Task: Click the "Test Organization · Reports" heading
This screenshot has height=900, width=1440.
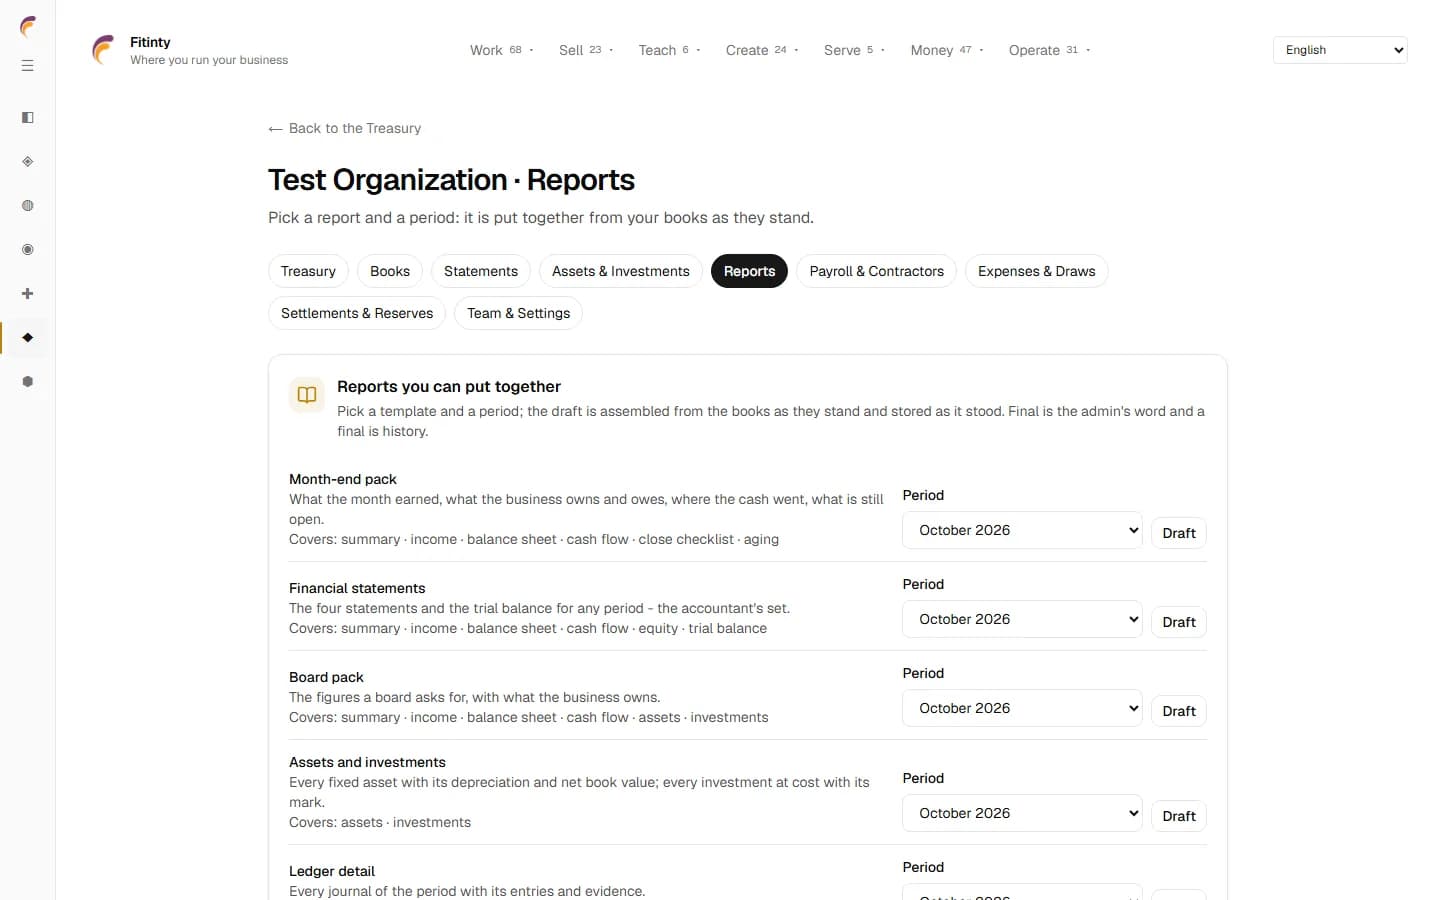Action: pyautogui.click(x=451, y=180)
